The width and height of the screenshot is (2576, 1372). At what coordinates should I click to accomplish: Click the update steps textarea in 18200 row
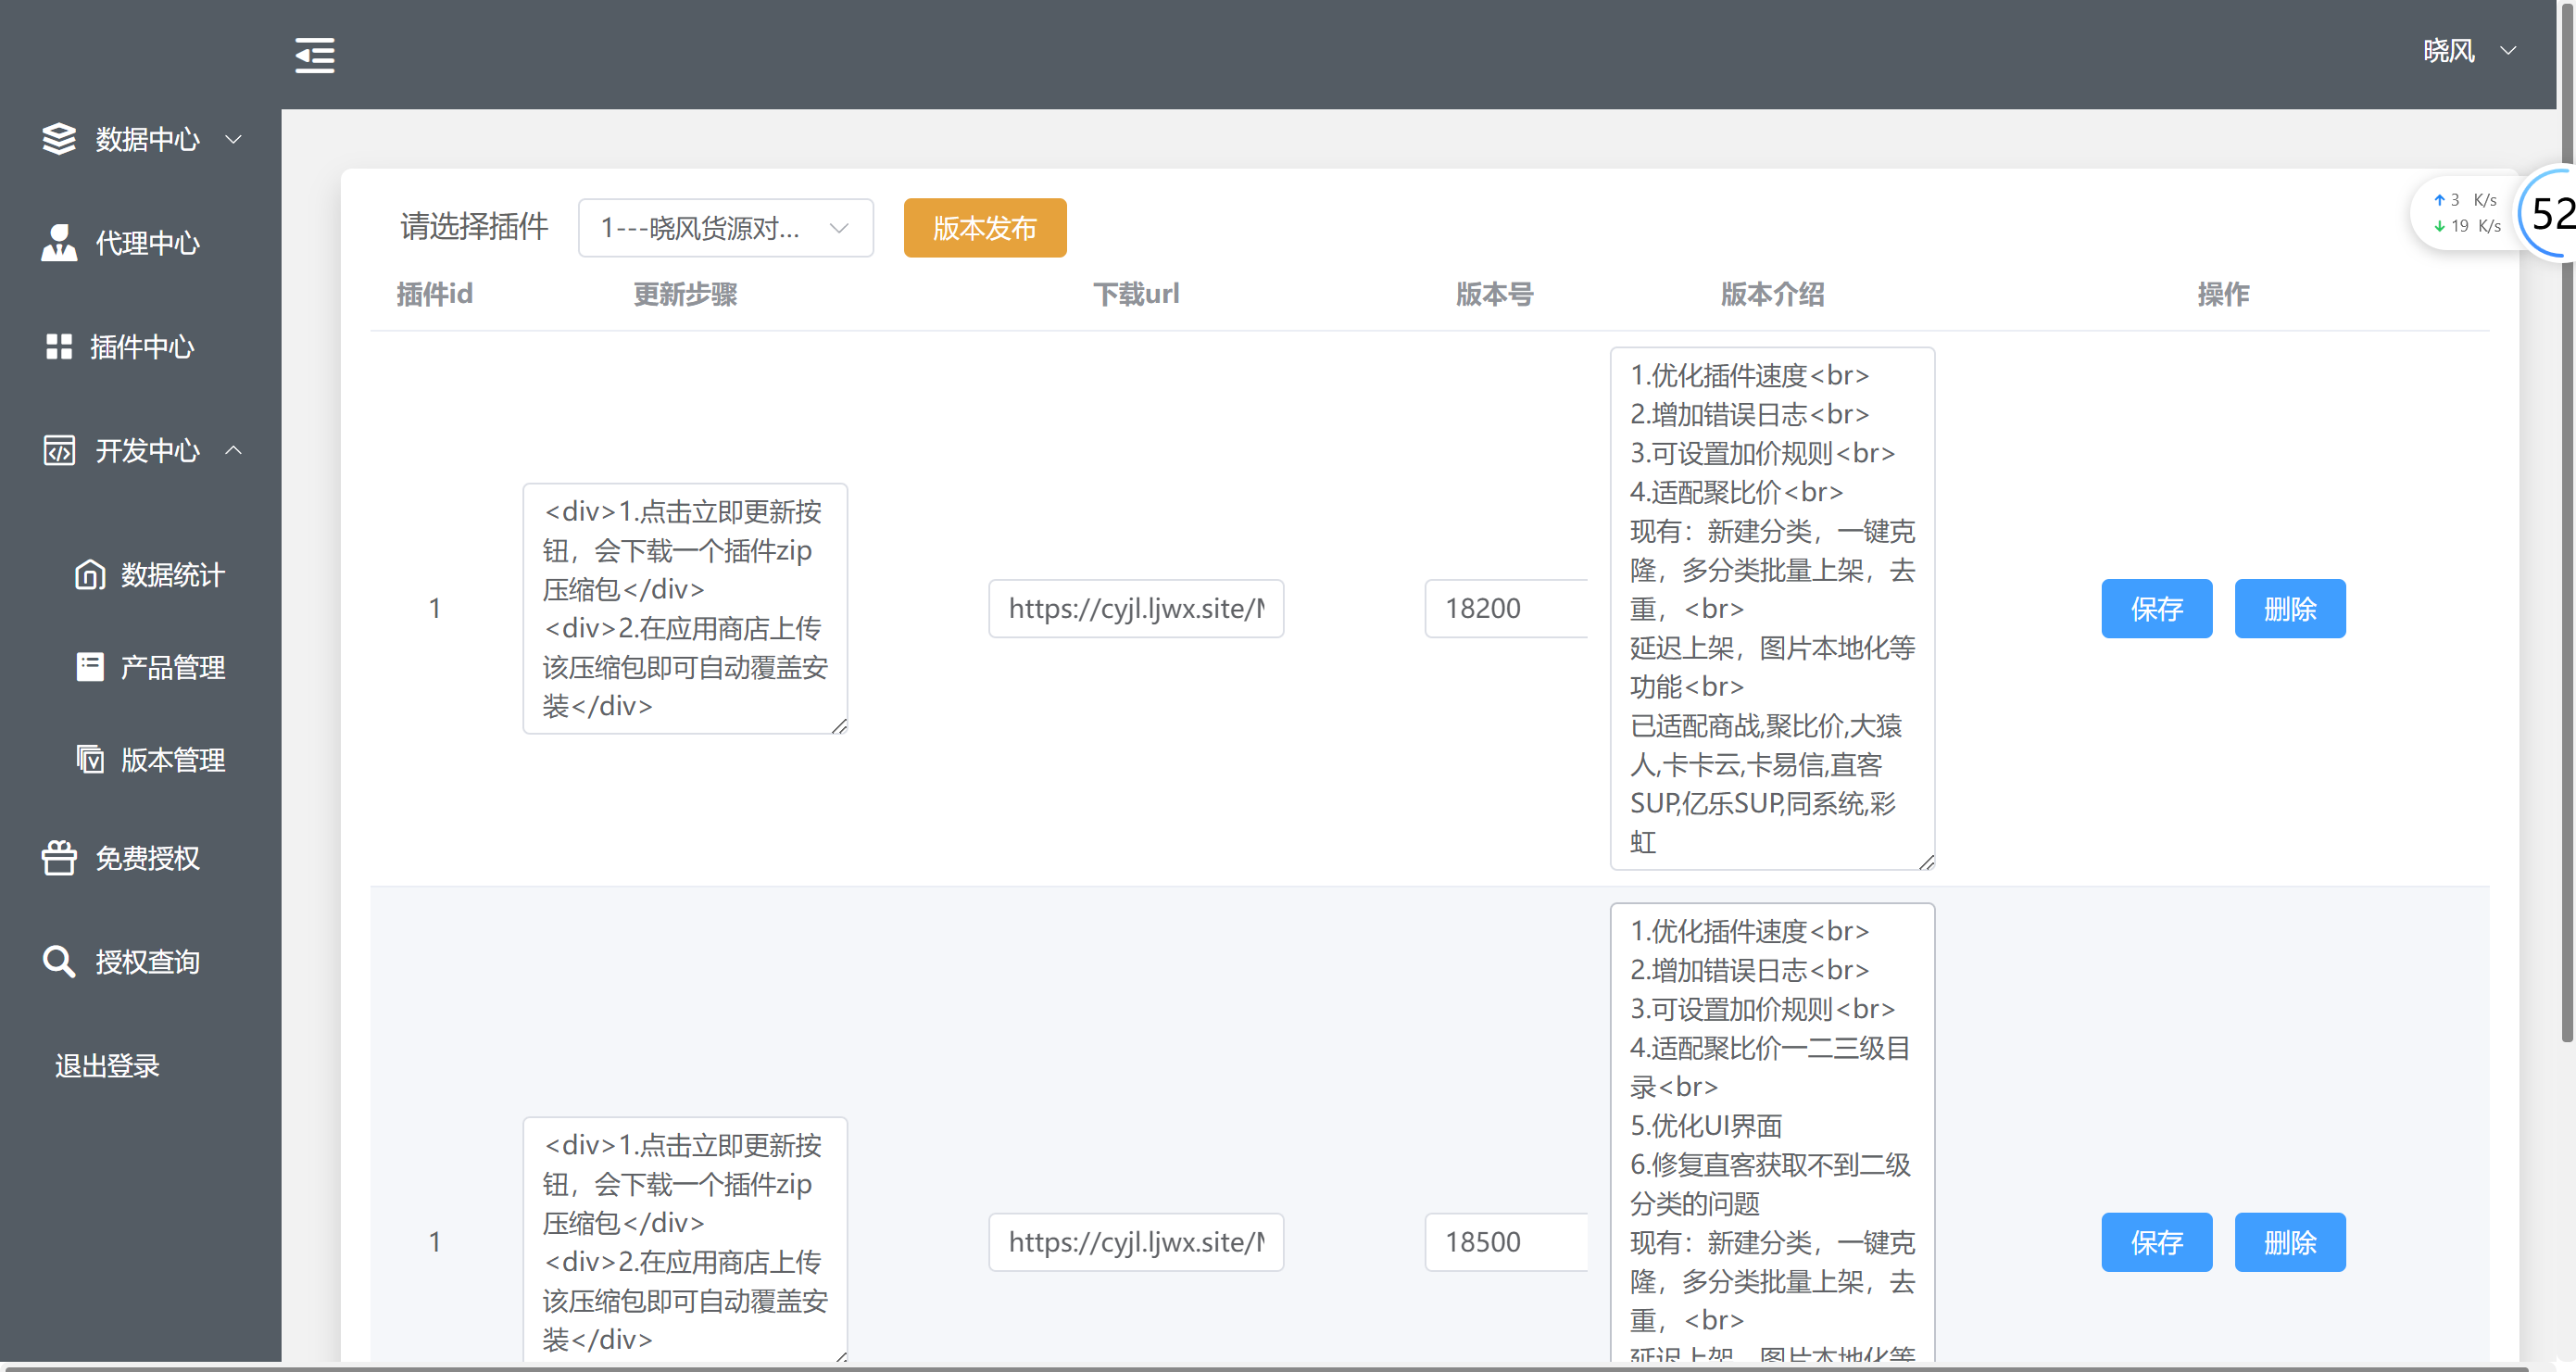[685, 608]
